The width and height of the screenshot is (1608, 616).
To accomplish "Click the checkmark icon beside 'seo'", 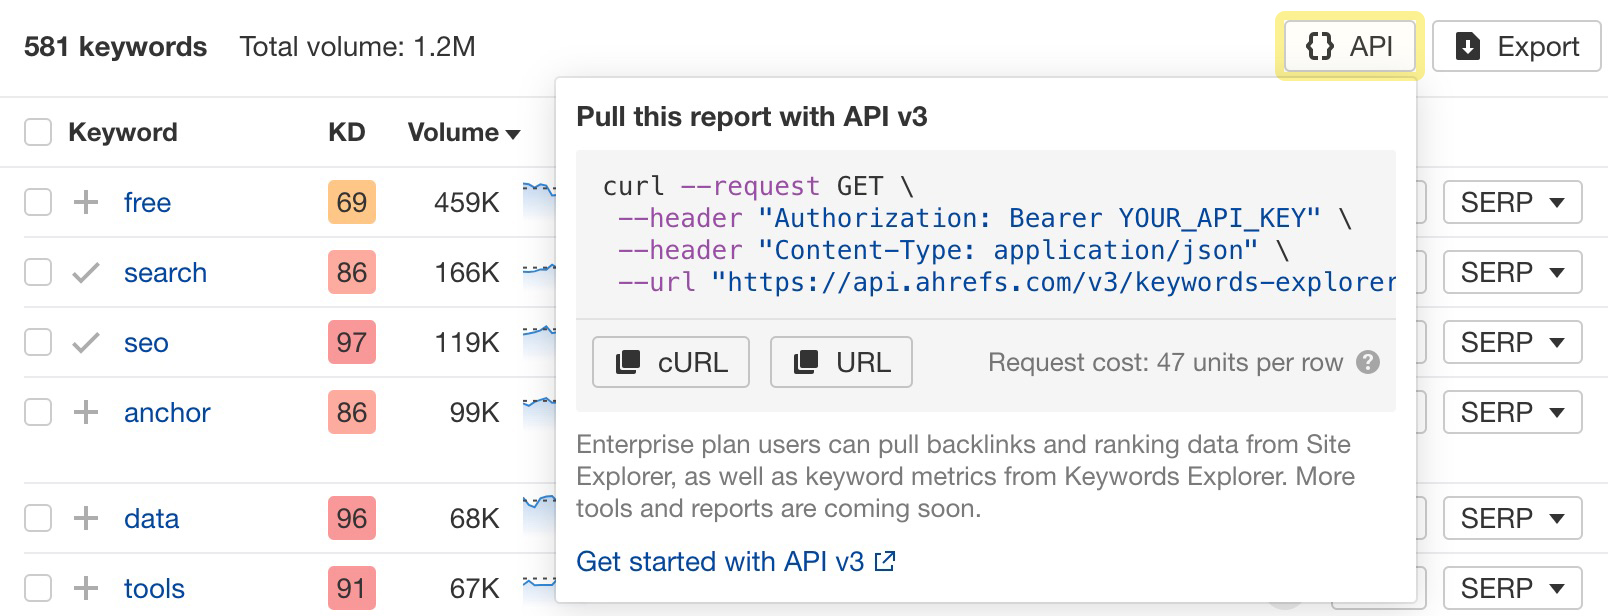I will pyautogui.click(x=86, y=342).
